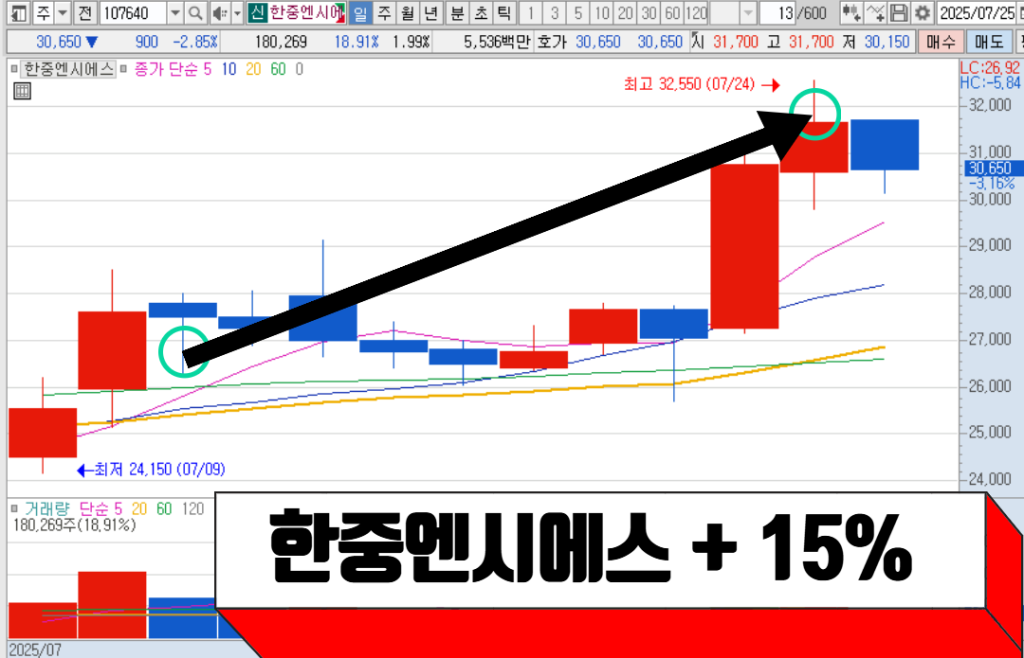Choose the 30 interval button
Viewport: 1024px width, 658px height.
click(649, 12)
